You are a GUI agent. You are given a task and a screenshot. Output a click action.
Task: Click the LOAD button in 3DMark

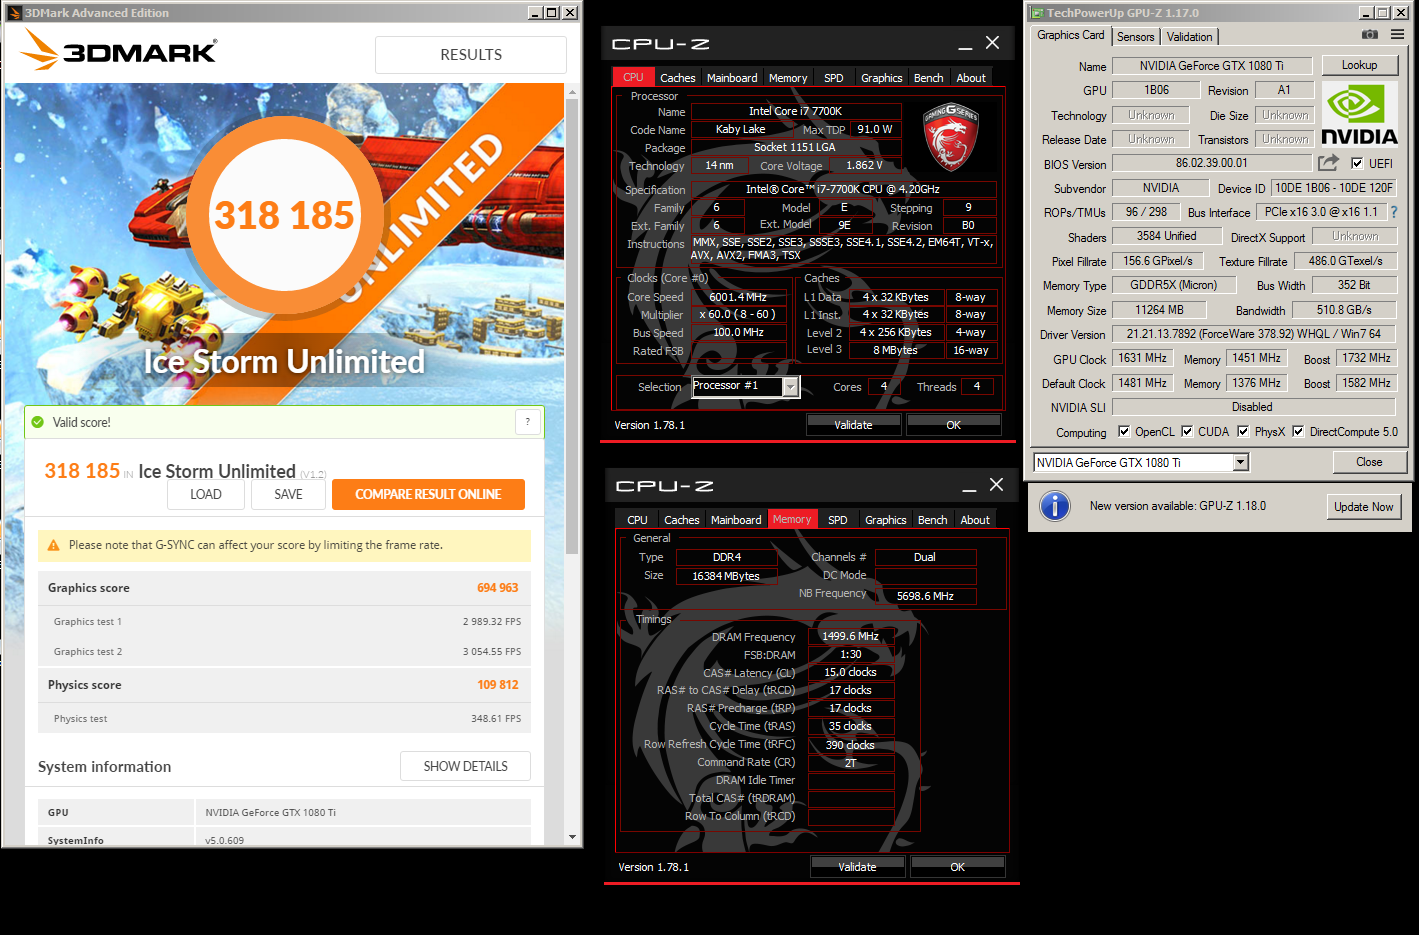[206, 494]
